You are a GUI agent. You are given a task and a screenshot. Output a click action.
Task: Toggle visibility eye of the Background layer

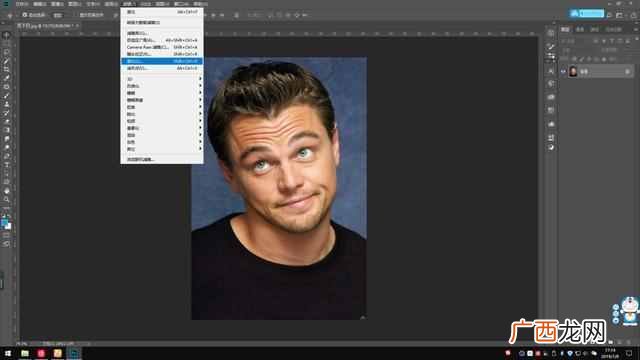click(x=563, y=72)
